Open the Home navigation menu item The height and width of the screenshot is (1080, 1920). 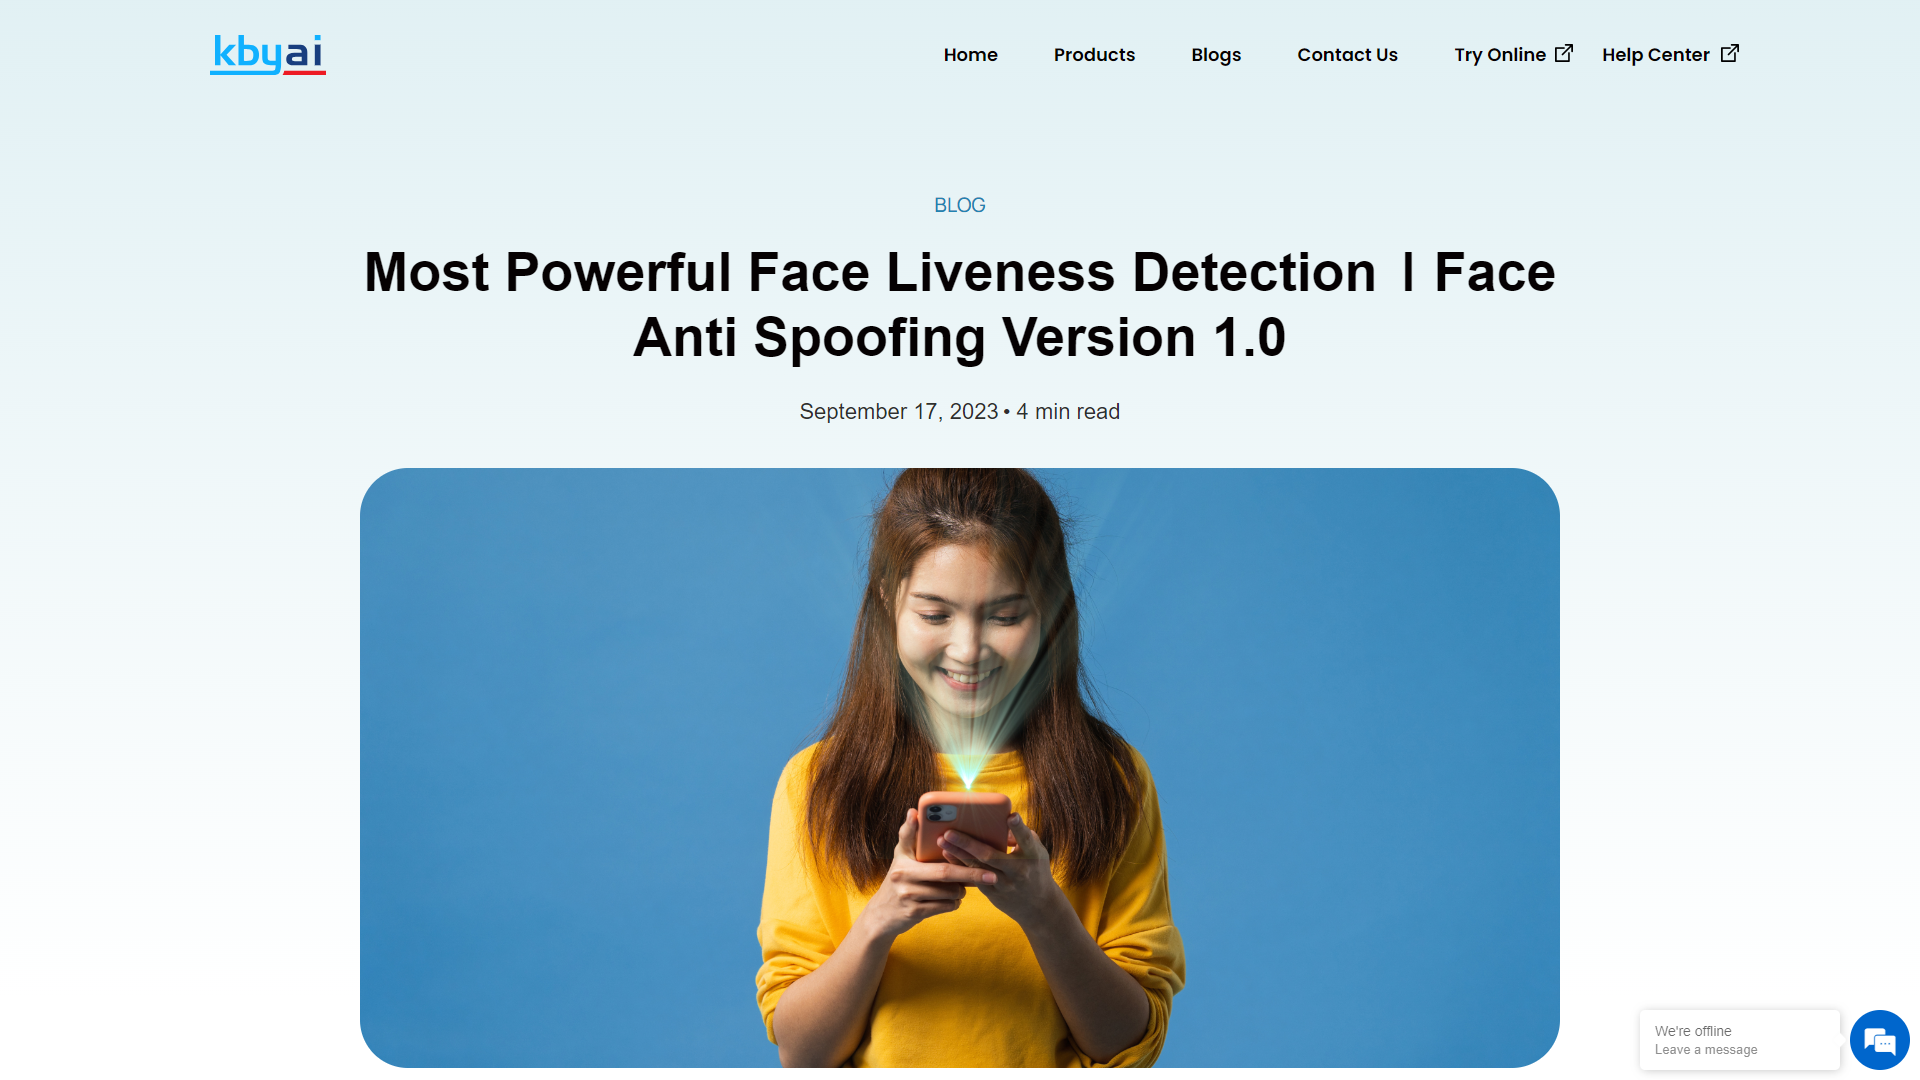coord(969,54)
